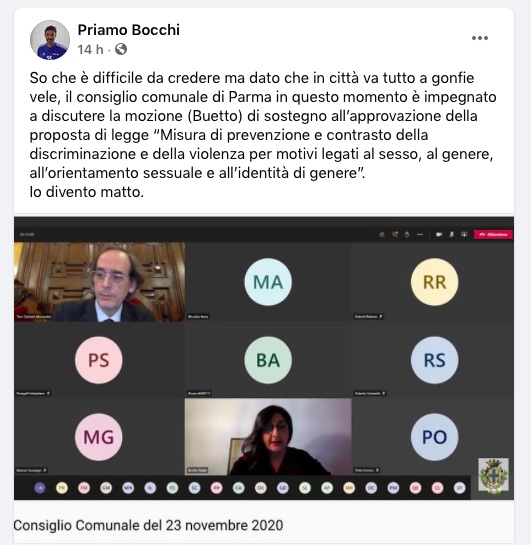Toggle the camera icon in meeting toolbar

pos(439,235)
